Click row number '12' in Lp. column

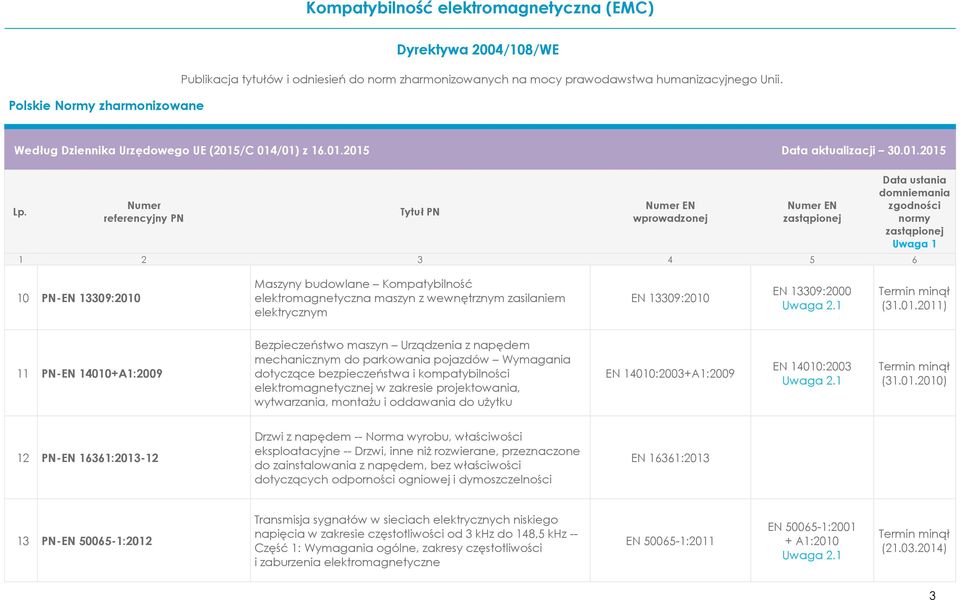pos(23,458)
